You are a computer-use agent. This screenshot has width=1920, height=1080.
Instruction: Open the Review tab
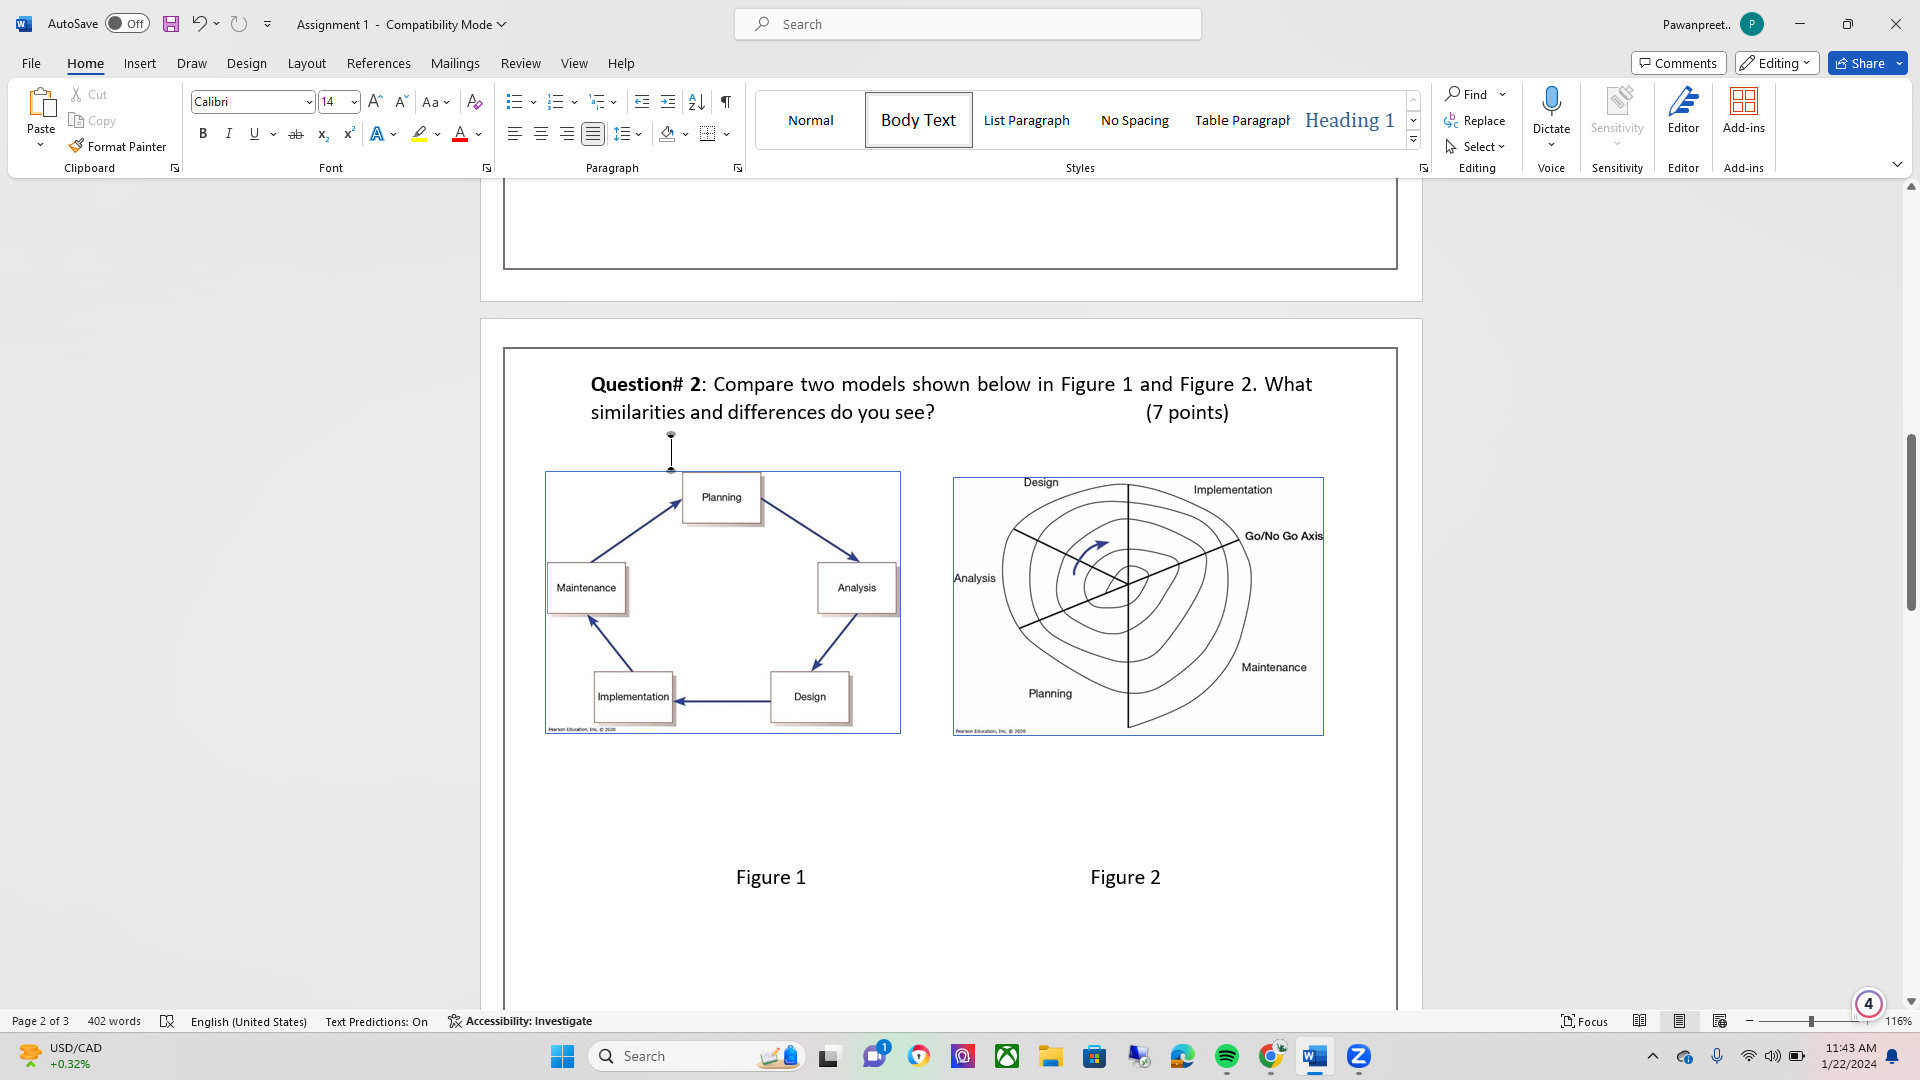(x=520, y=63)
